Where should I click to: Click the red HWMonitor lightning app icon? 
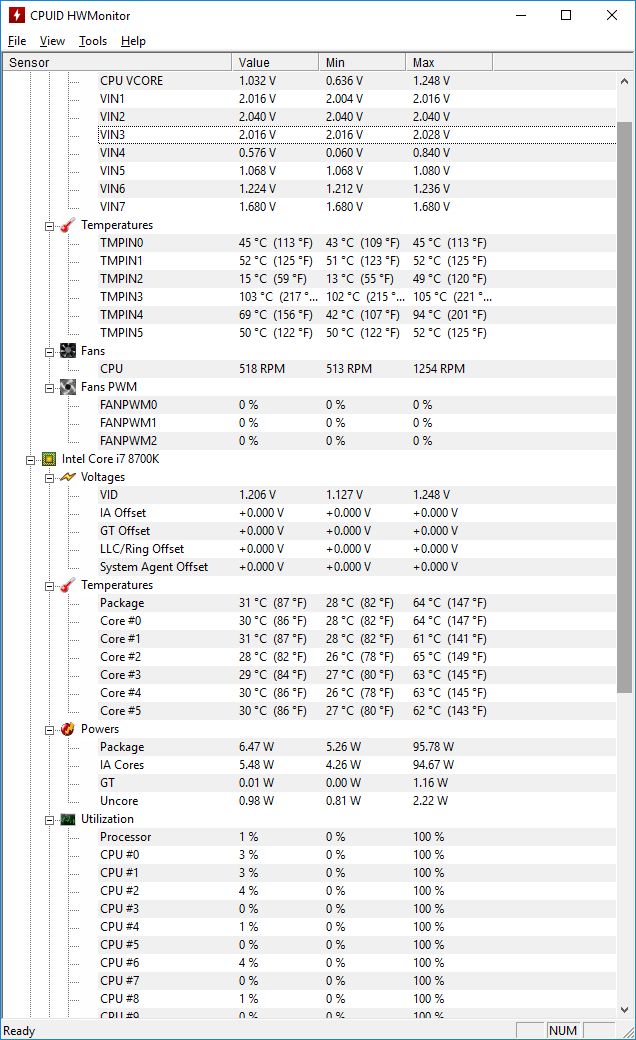[x=15, y=15]
